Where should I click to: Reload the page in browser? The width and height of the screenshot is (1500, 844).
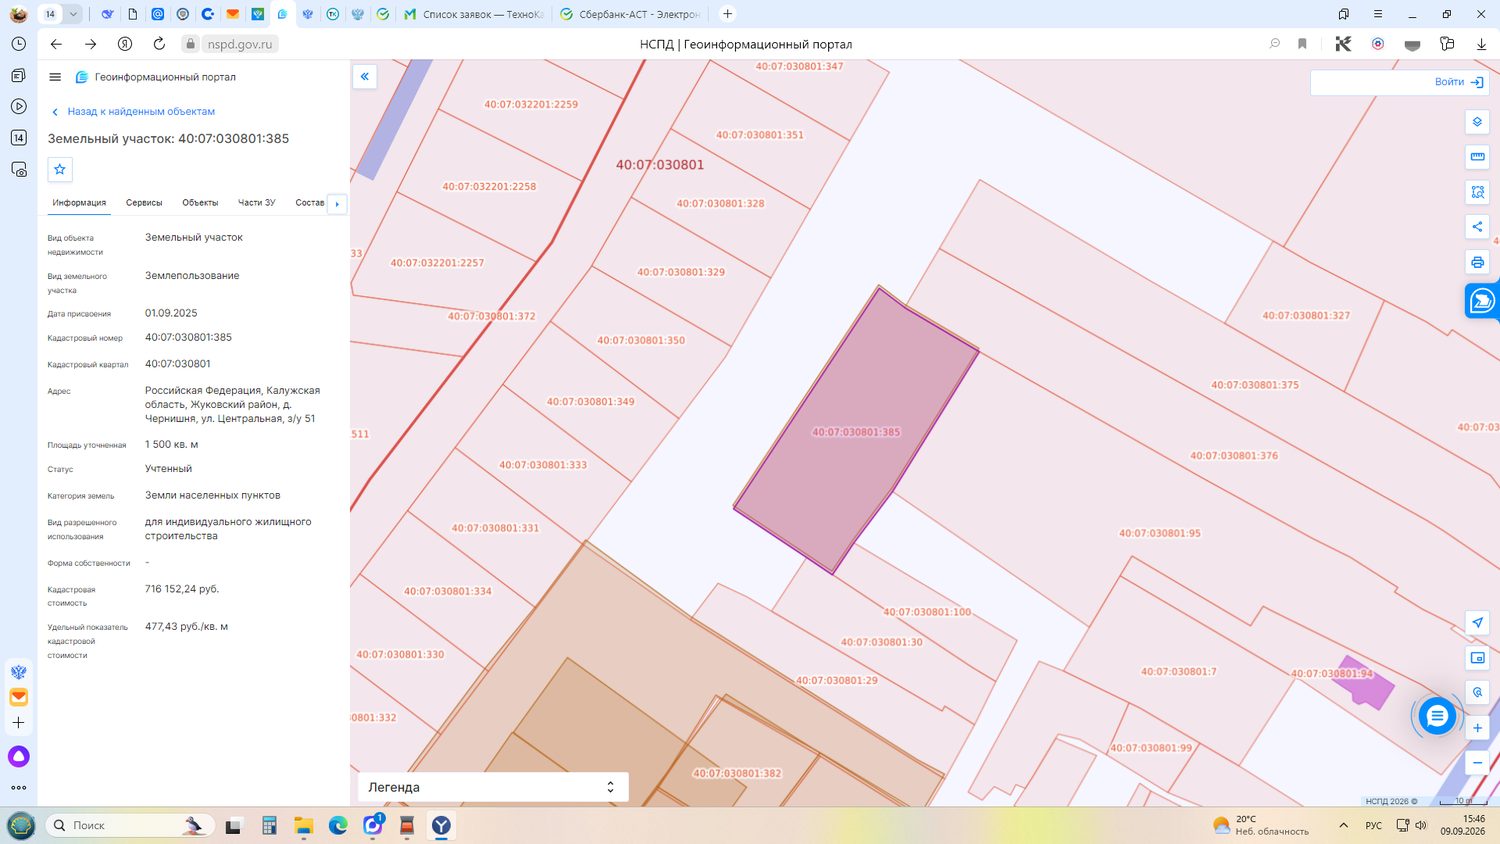coord(159,44)
